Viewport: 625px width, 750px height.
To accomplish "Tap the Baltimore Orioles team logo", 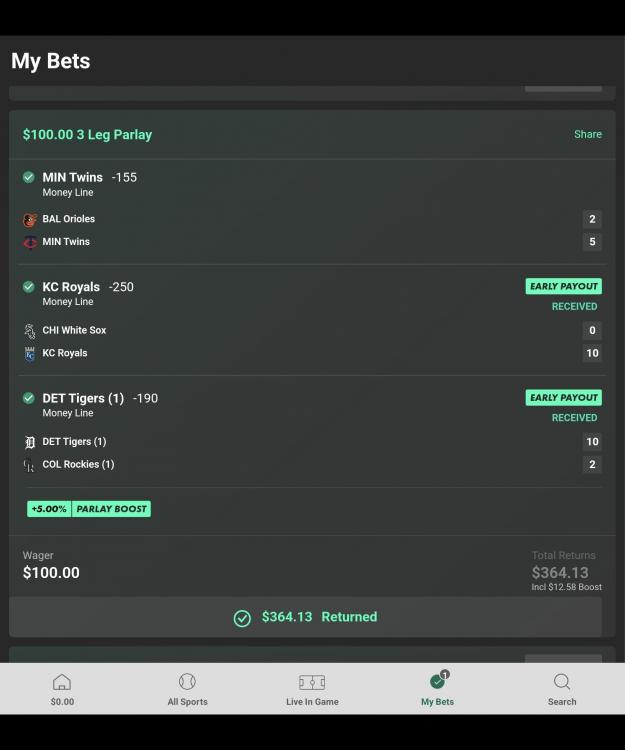I will (29, 220).
